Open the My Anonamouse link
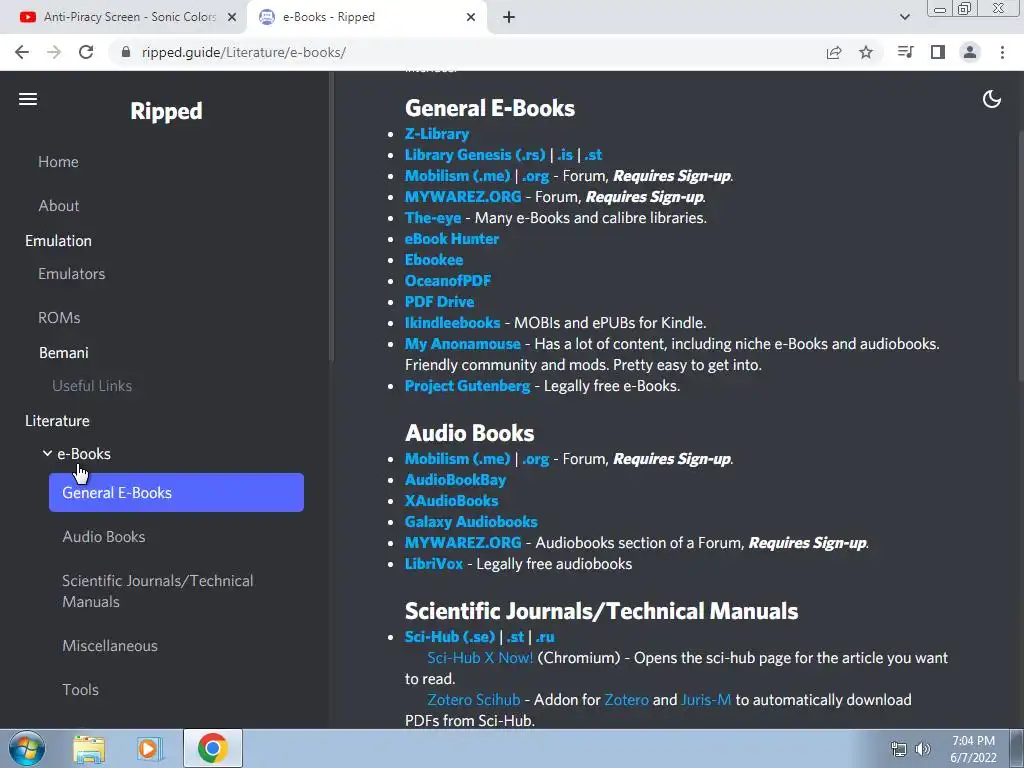Image resolution: width=1024 pixels, height=768 pixels. pyautogui.click(x=462, y=344)
